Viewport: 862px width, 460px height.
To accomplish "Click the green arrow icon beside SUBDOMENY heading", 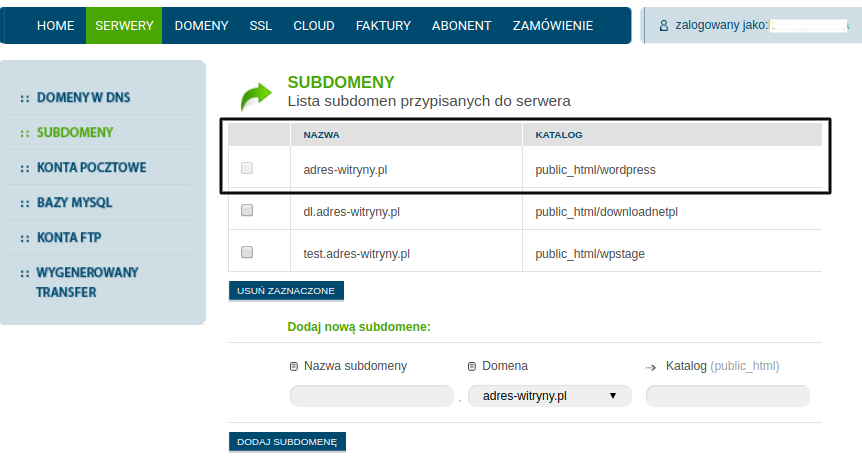I will tap(256, 97).
